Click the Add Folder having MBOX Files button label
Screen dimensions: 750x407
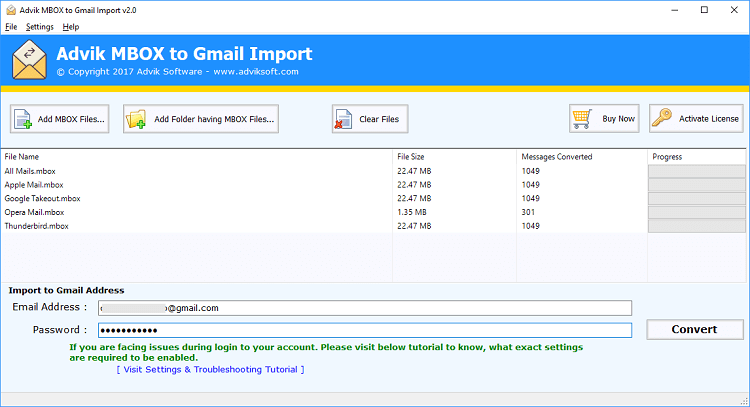point(214,119)
